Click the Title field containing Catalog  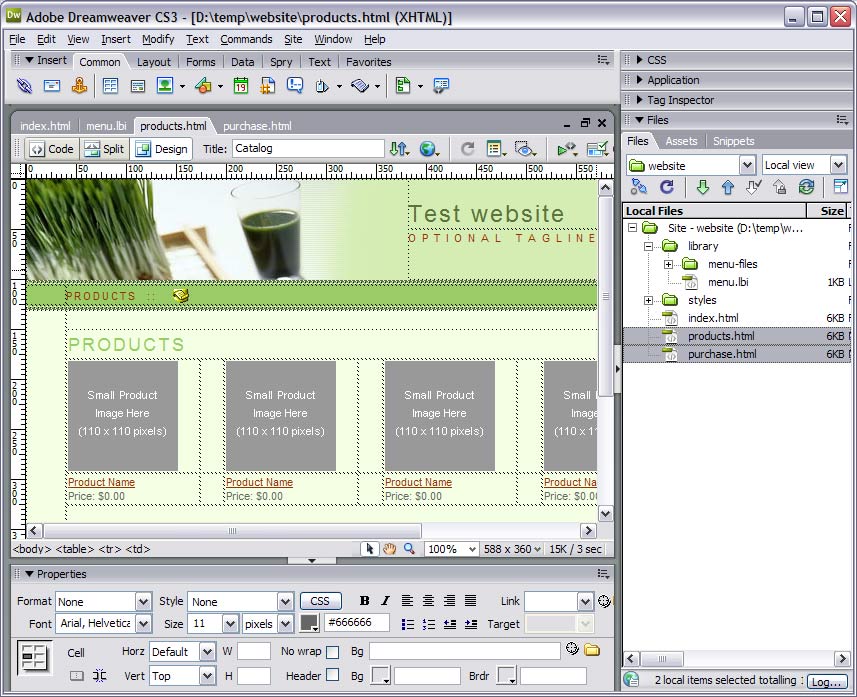[308, 149]
